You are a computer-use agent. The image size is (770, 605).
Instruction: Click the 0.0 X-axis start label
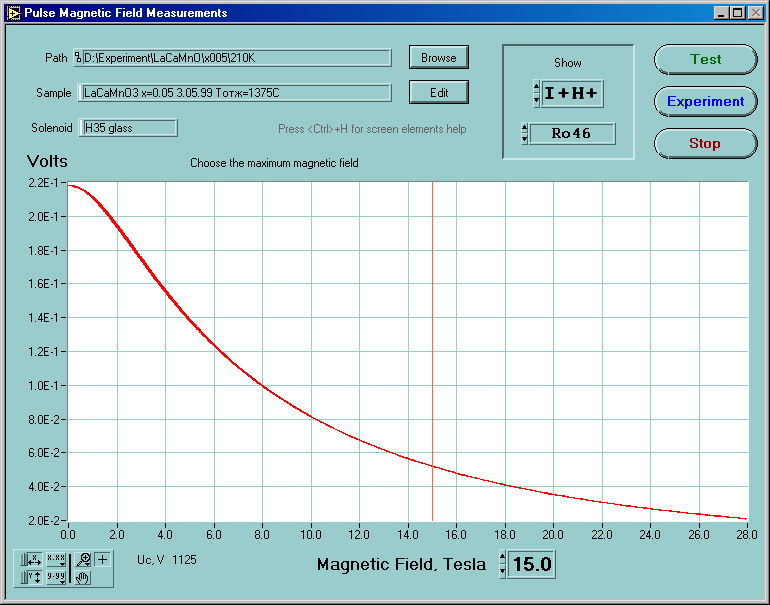(68, 535)
